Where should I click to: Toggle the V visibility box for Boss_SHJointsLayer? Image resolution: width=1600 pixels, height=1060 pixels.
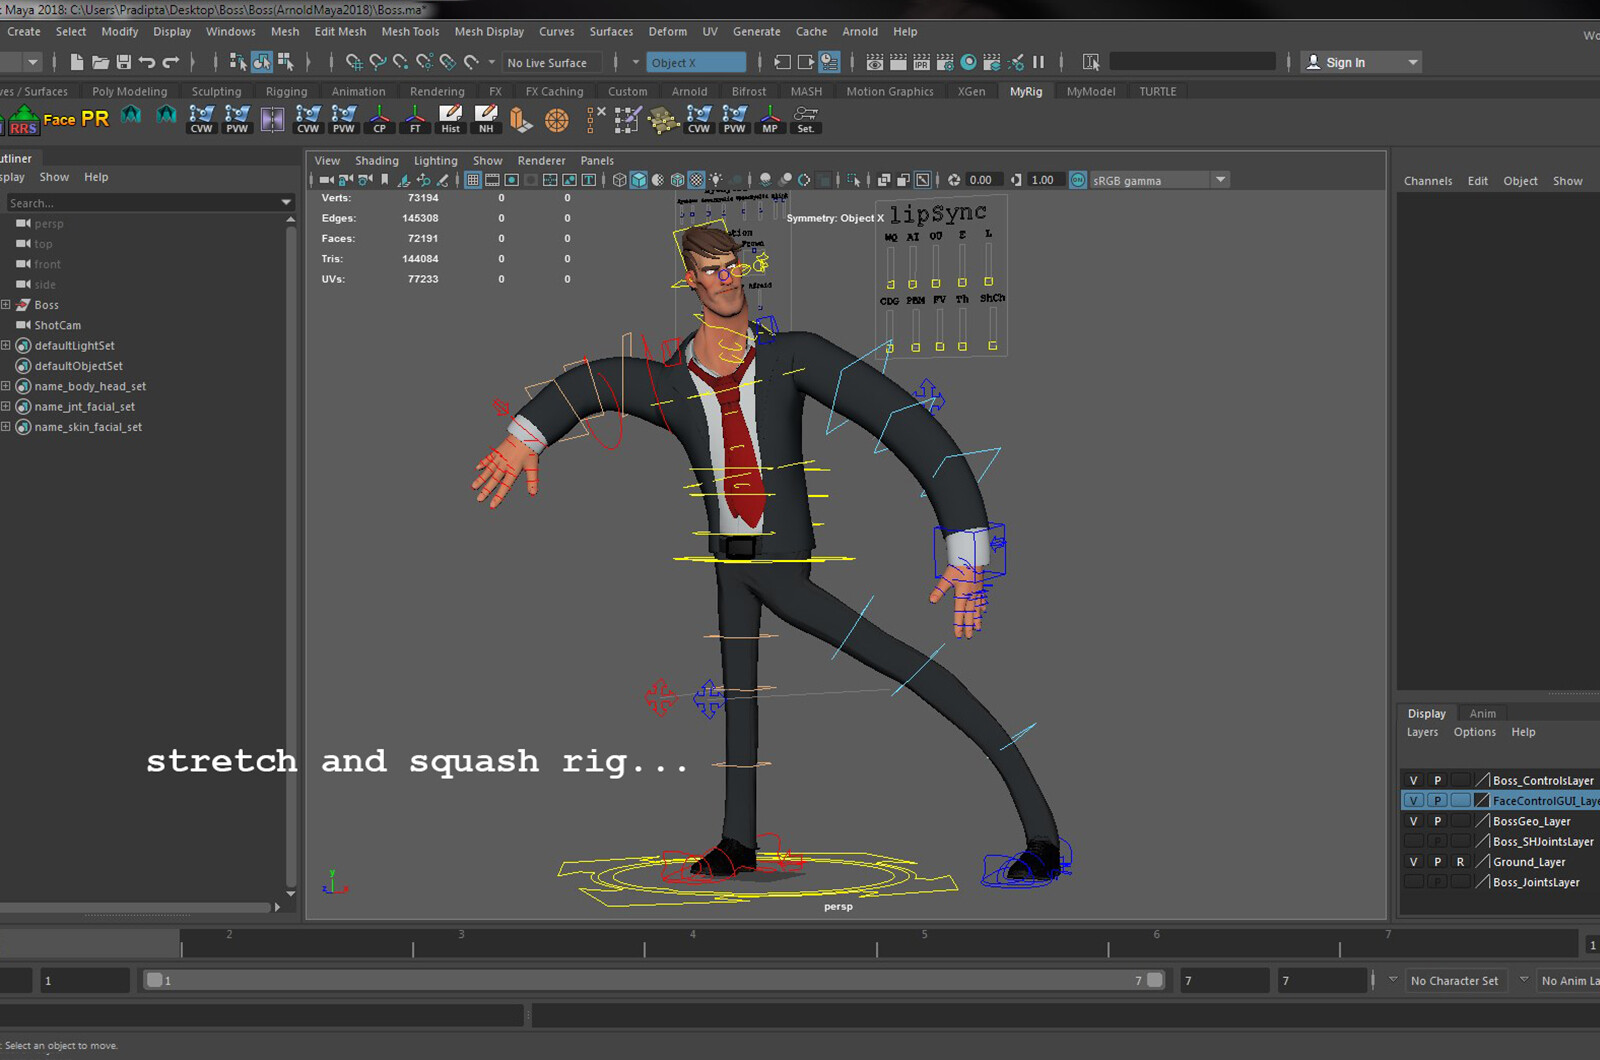pyautogui.click(x=1414, y=841)
